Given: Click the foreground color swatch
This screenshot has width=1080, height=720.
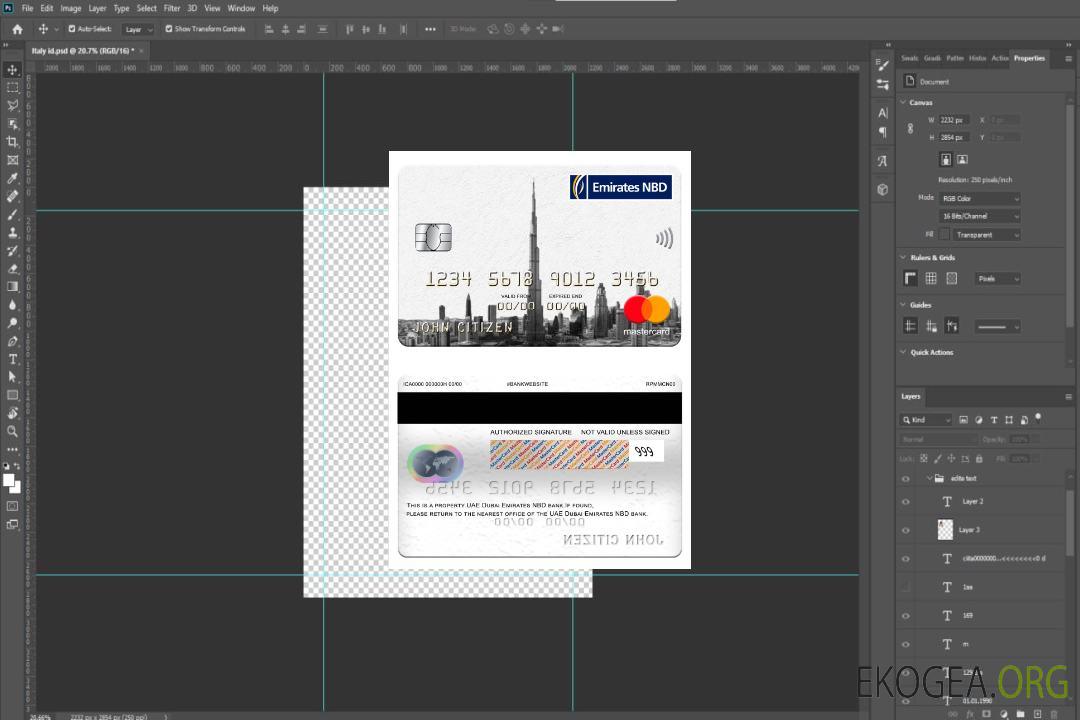Looking at the screenshot, I should click(x=9, y=480).
